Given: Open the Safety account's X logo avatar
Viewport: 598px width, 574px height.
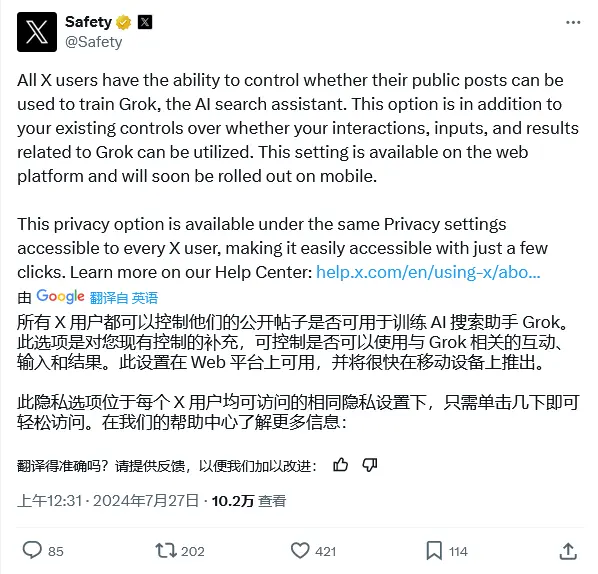Looking at the screenshot, I should coord(37,32).
